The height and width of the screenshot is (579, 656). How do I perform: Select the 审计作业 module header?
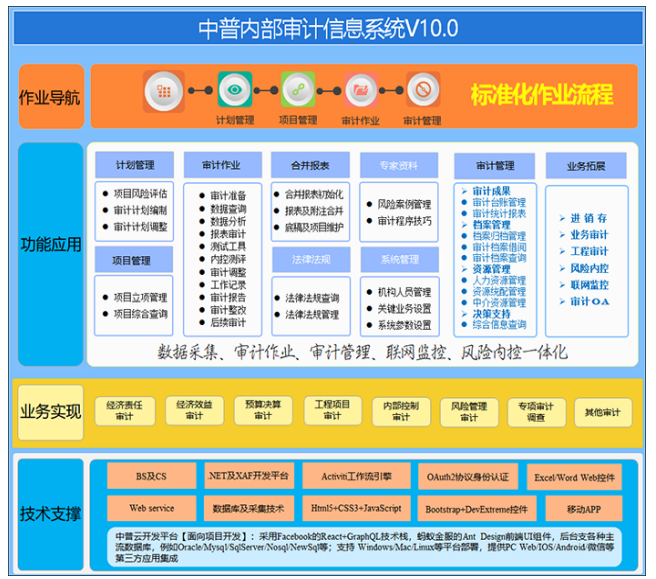(221, 165)
